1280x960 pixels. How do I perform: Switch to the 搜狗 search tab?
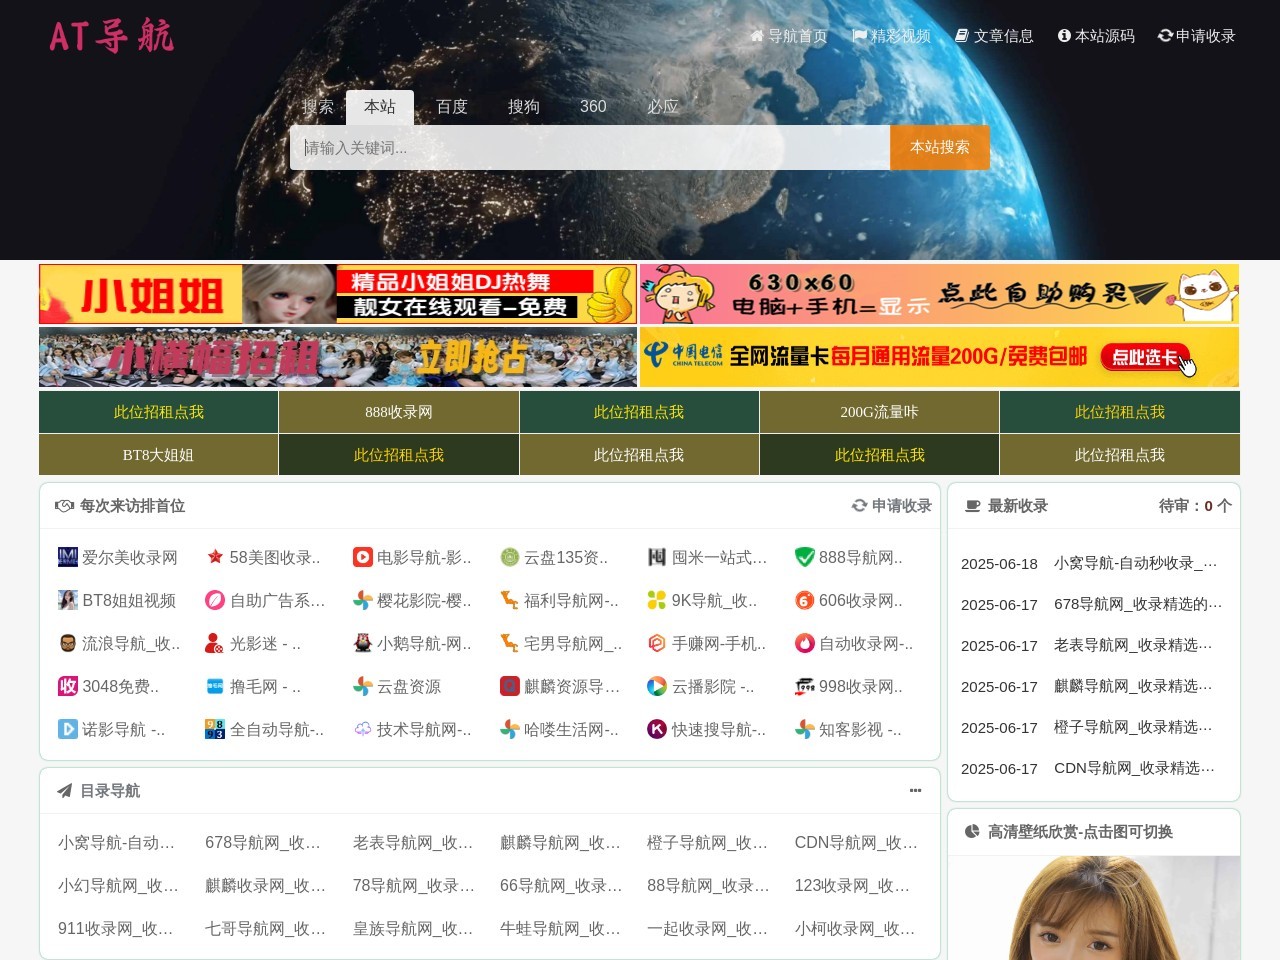click(x=524, y=107)
